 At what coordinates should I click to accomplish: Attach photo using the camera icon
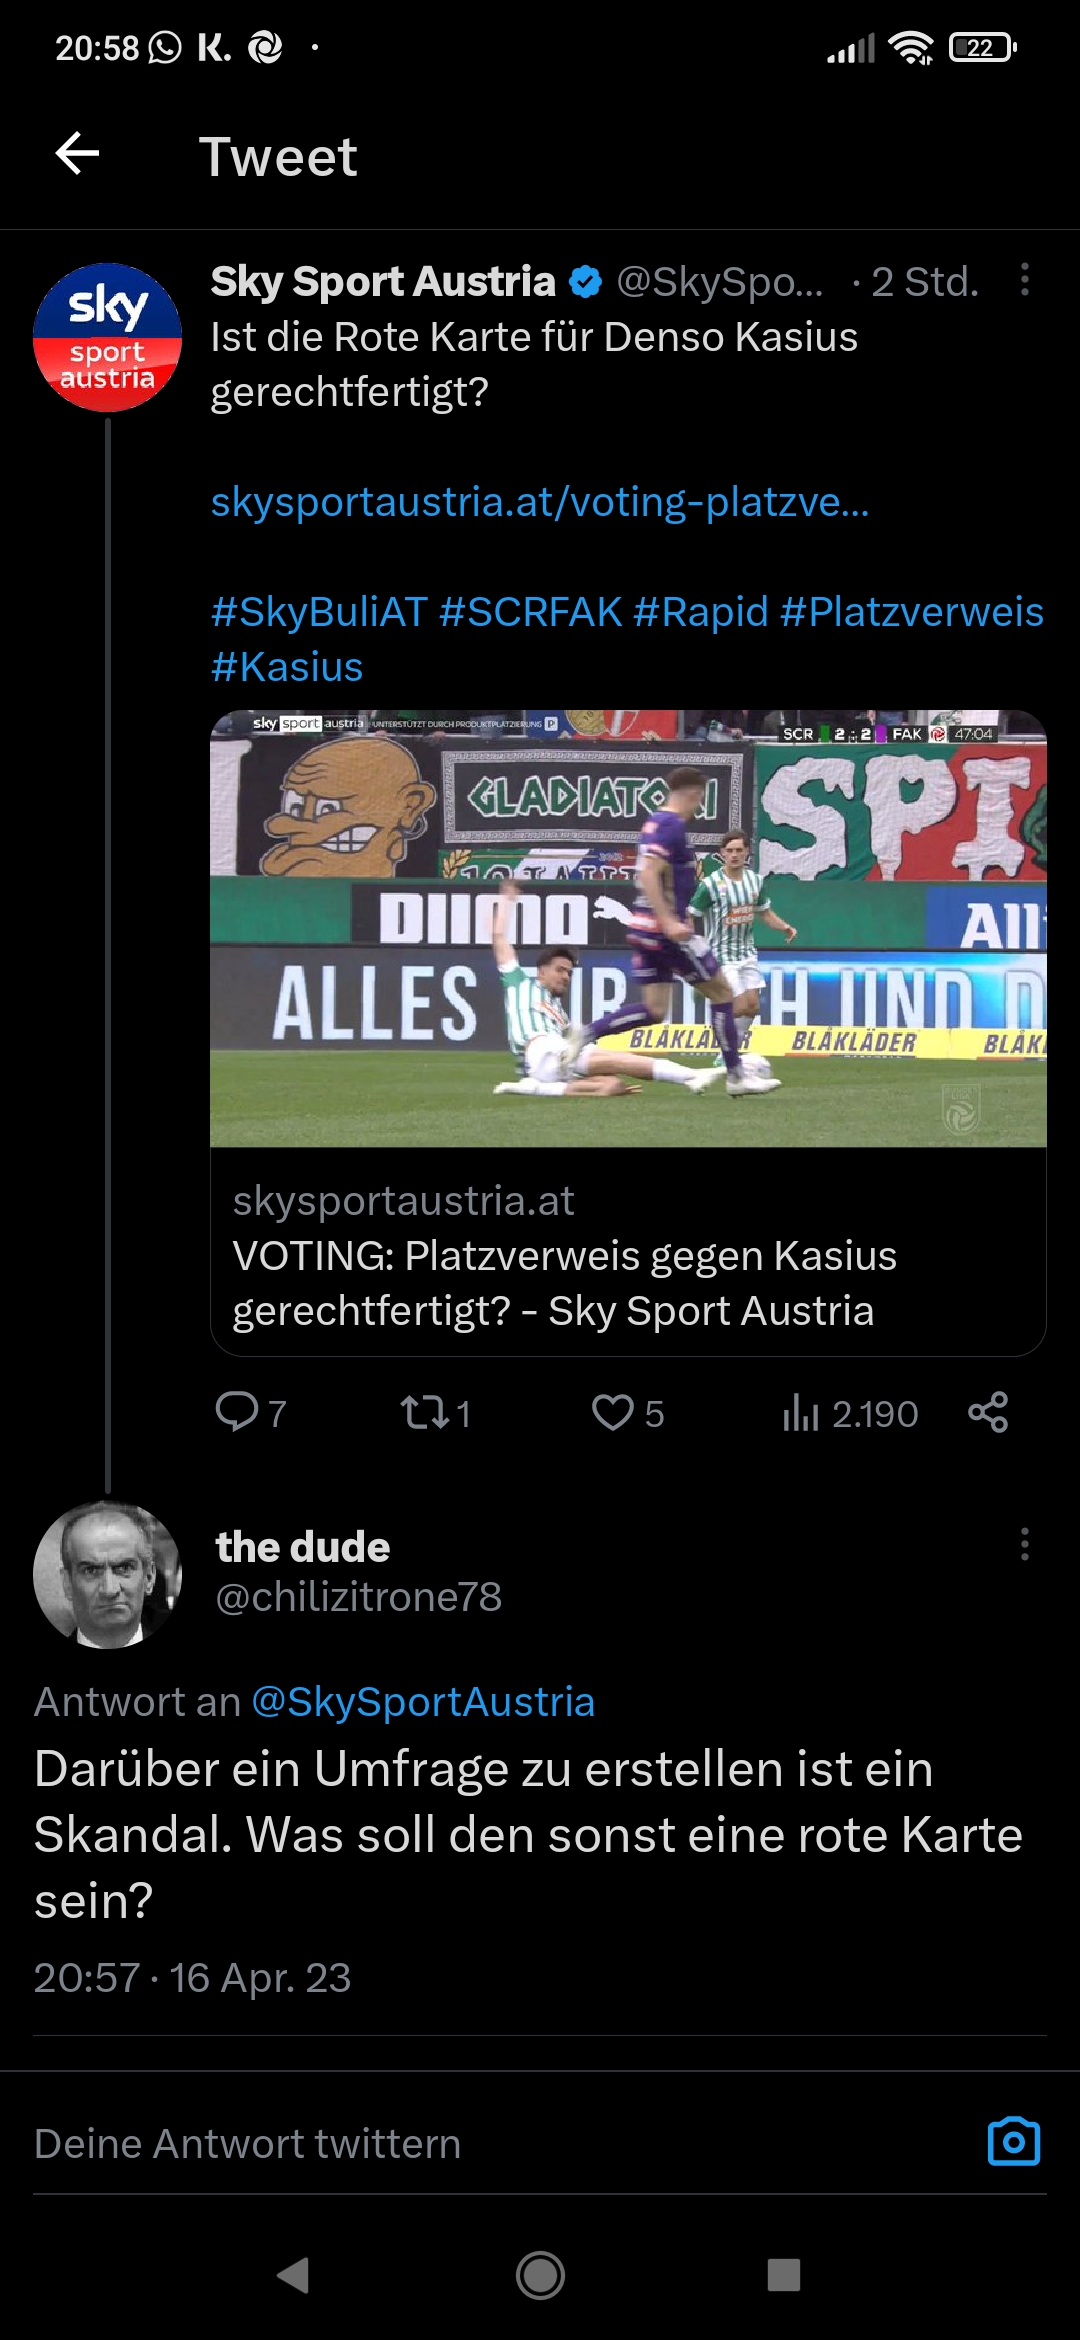pos(1014,2142)
